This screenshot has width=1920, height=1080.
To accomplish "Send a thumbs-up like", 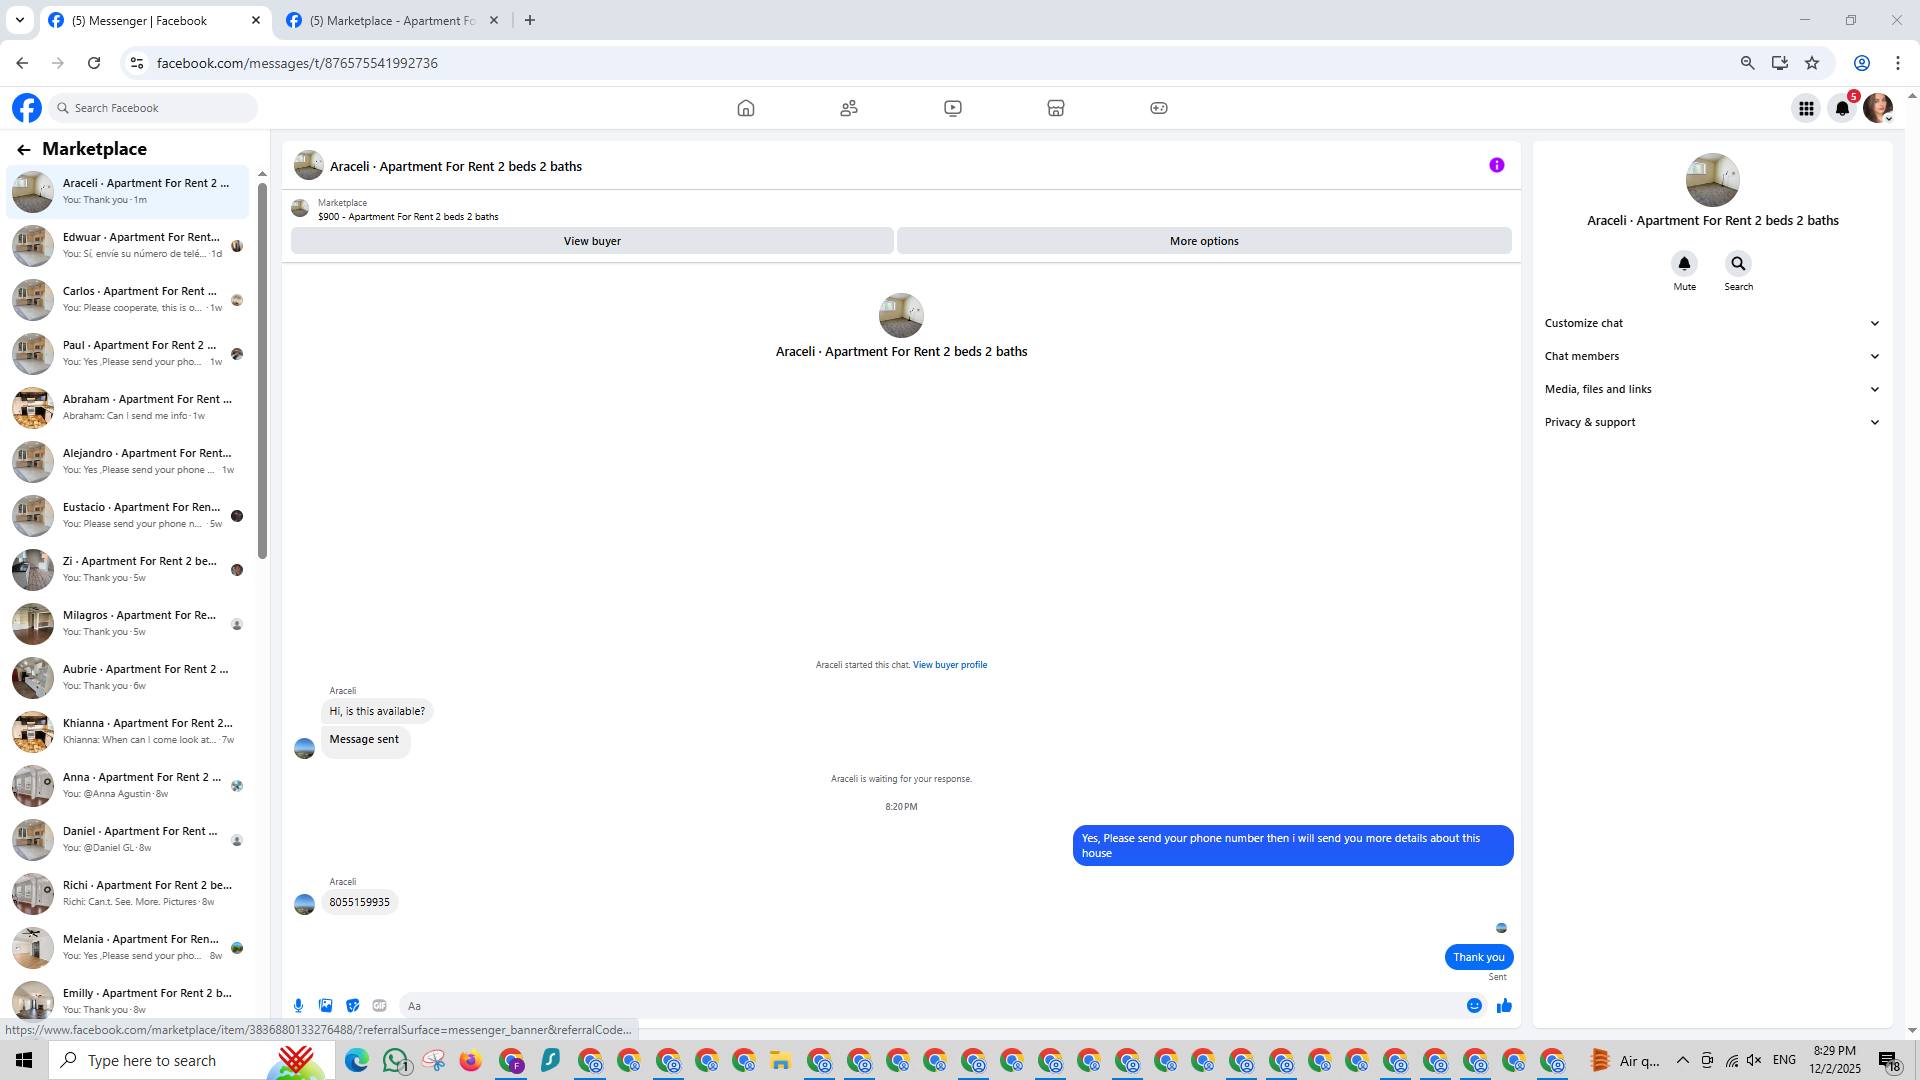I will [x=1504, y=1006].
